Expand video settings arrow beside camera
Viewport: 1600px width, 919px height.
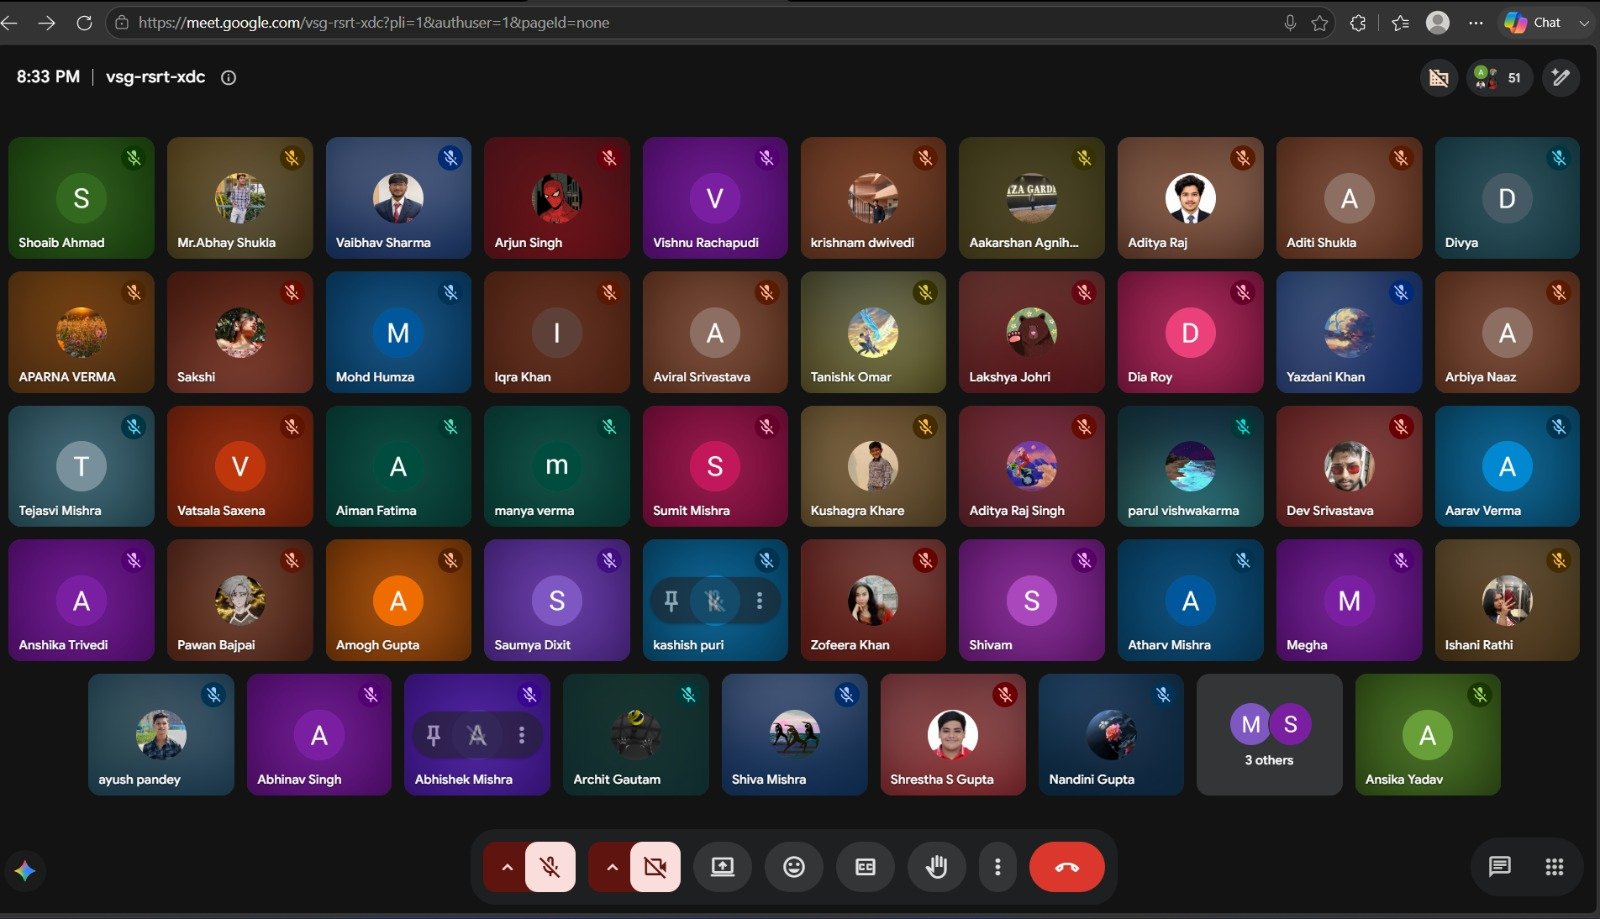pyautogui.click(x=611, y=867)
